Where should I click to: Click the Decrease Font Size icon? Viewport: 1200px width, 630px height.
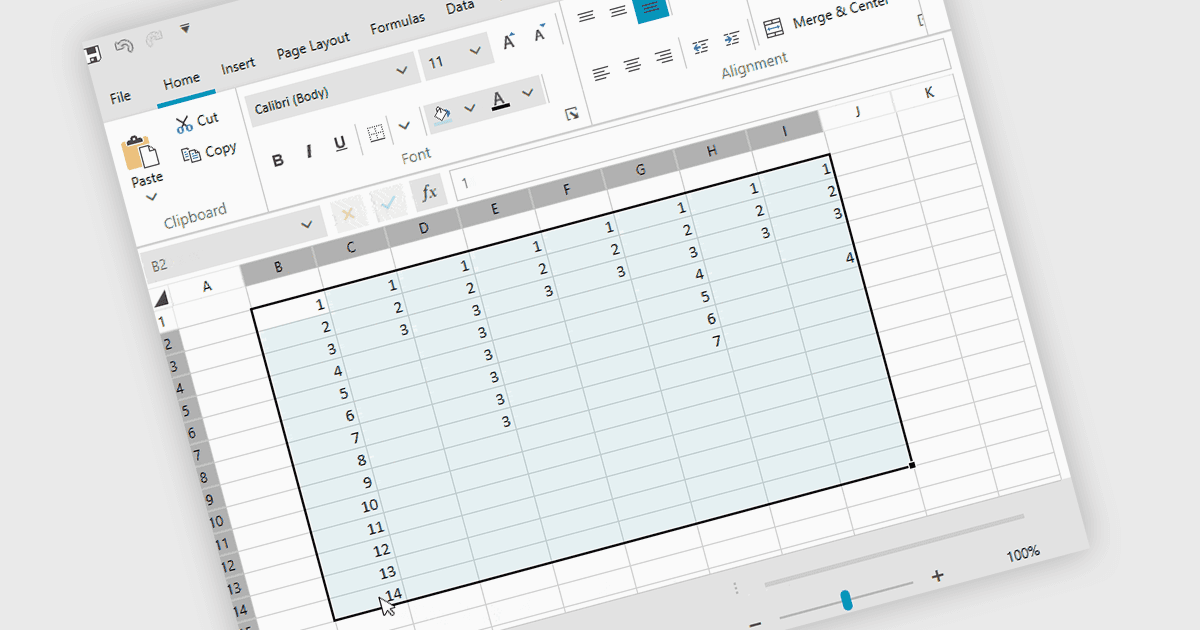coord(540,35)
